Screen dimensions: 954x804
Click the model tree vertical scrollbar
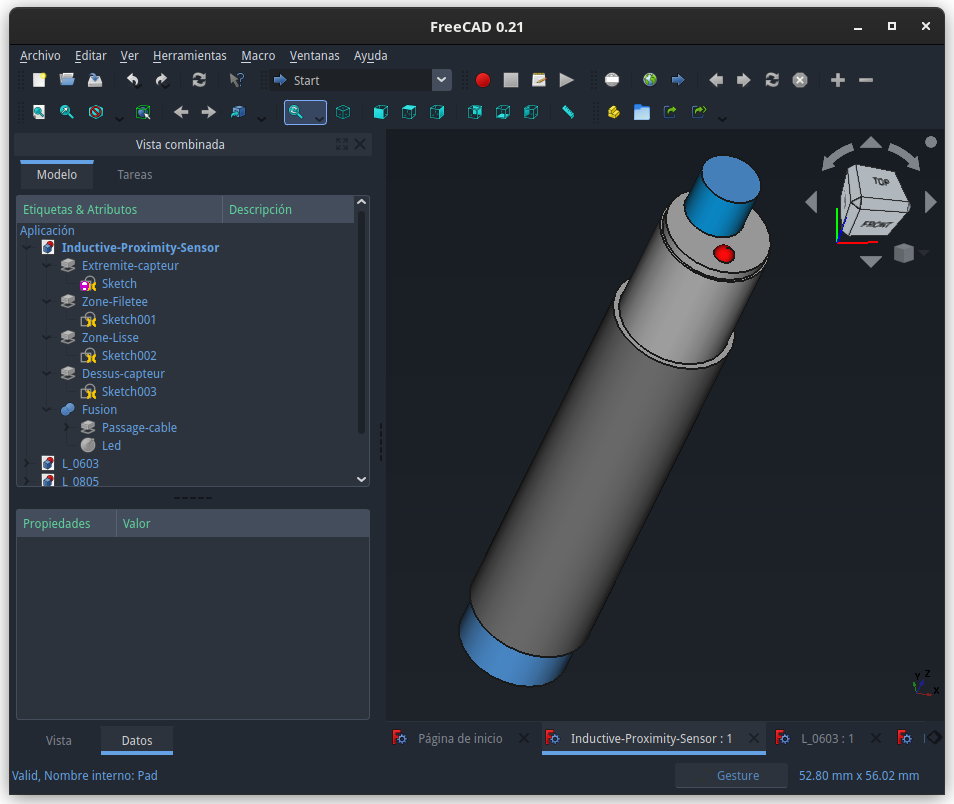pyautogui.click(x=361, y=322)
